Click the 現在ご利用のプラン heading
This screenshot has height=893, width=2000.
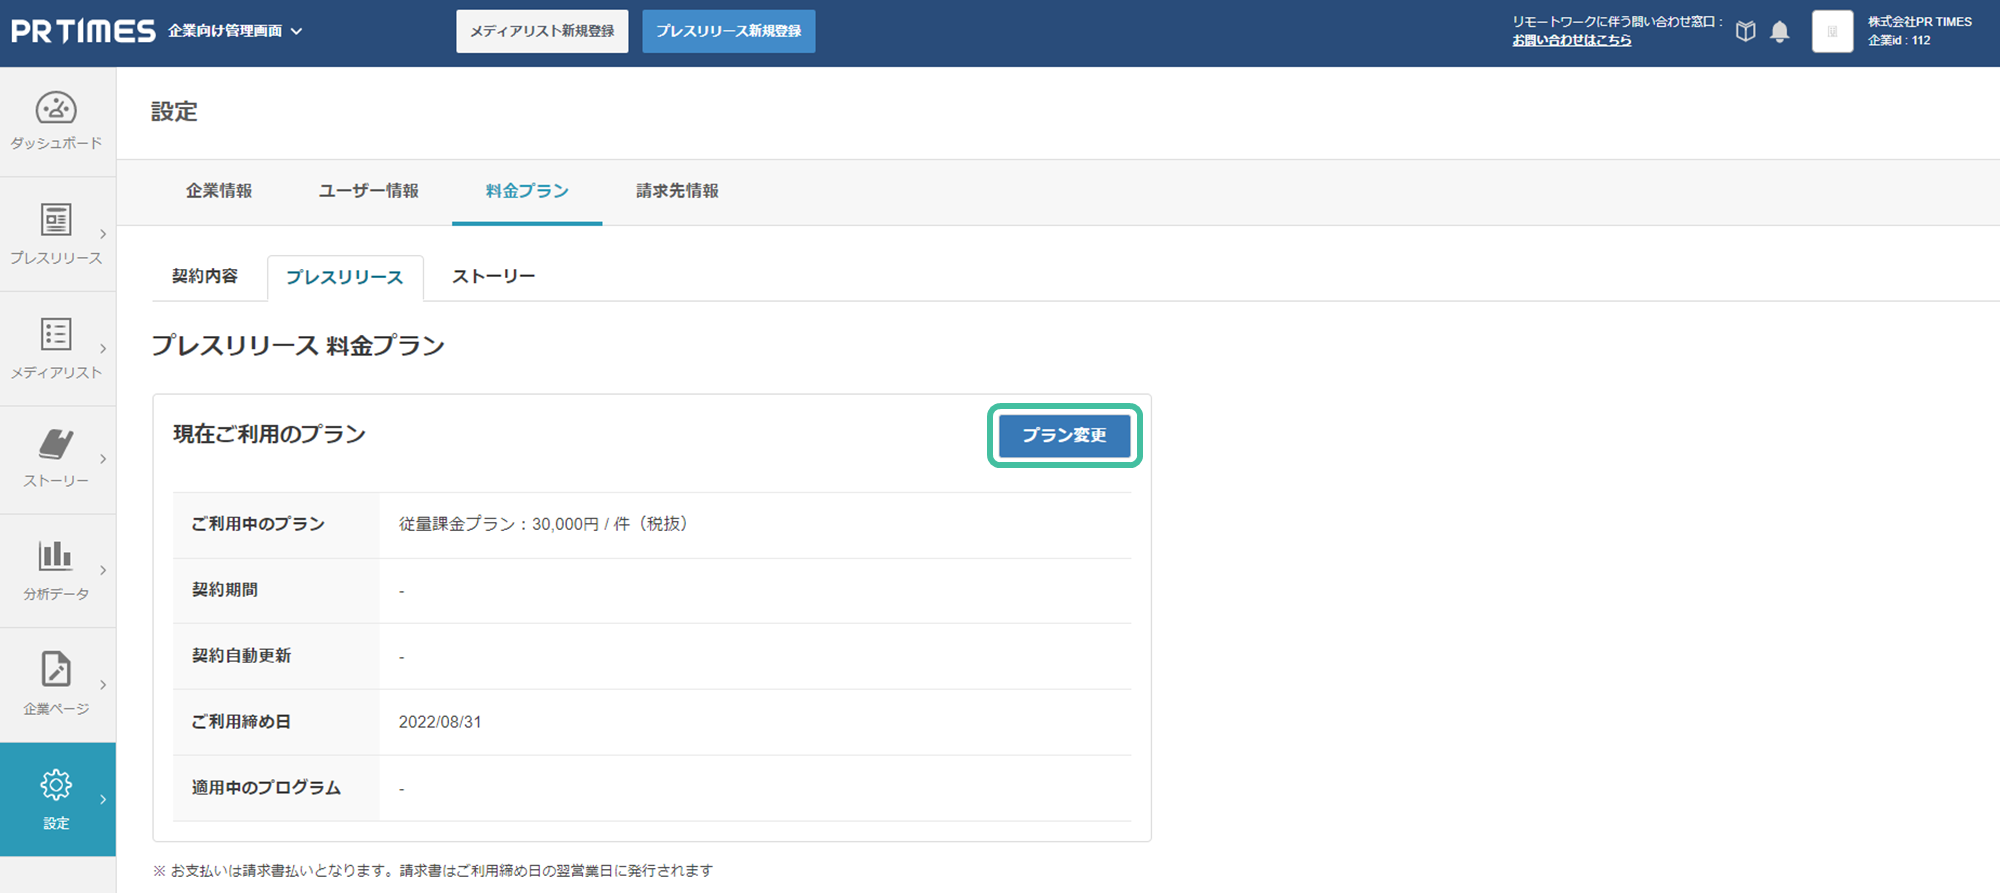(270, 434)
